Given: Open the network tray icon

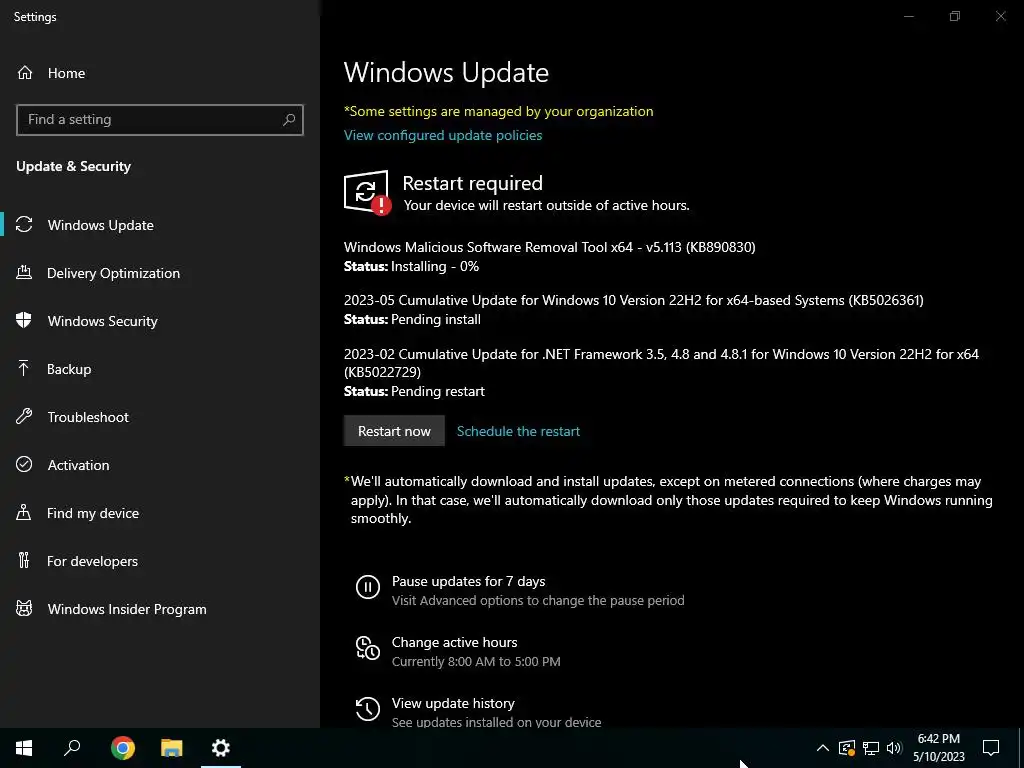Looking at the screenshot, I should [871, 748].
